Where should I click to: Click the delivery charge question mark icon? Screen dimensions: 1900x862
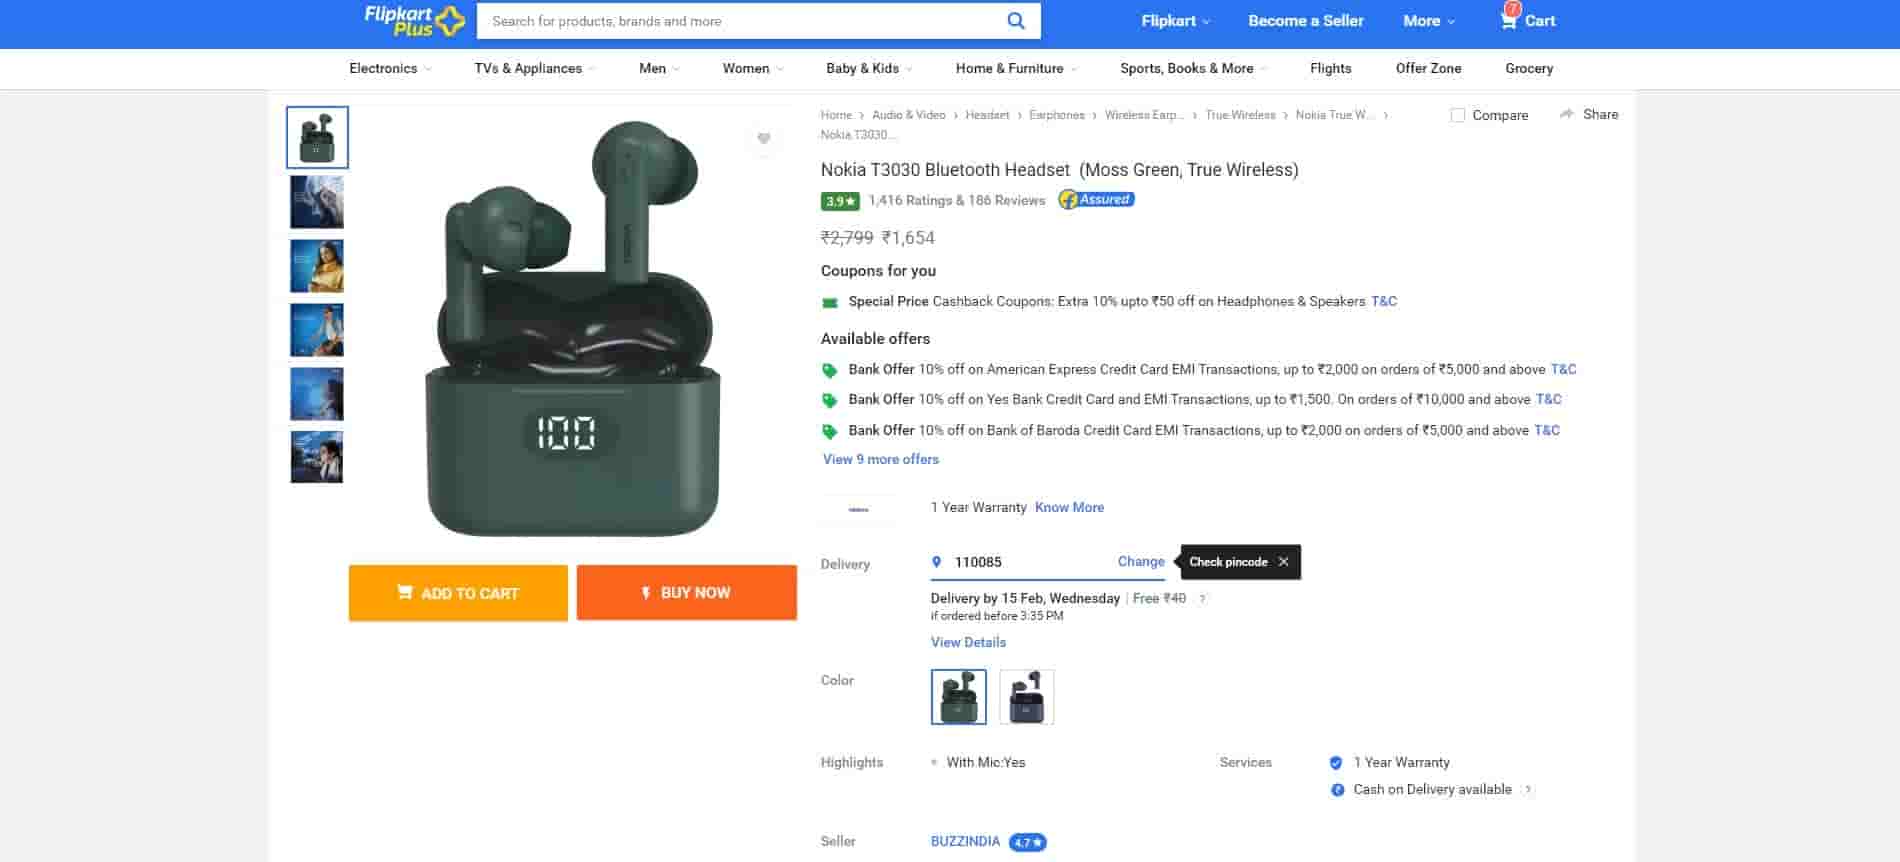pyautogui.click(x=1202, y=599)
